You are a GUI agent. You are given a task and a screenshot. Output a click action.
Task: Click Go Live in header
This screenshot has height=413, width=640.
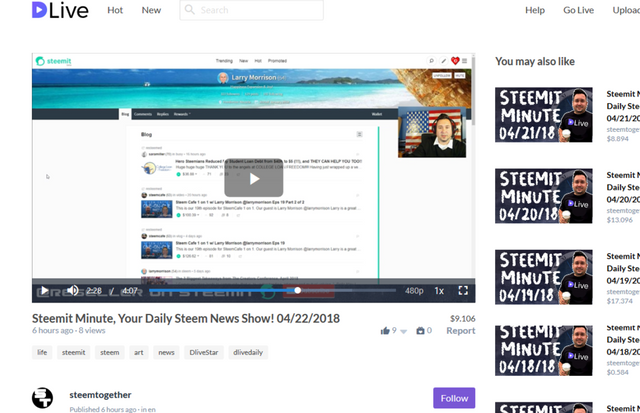[x=578, y=10]
